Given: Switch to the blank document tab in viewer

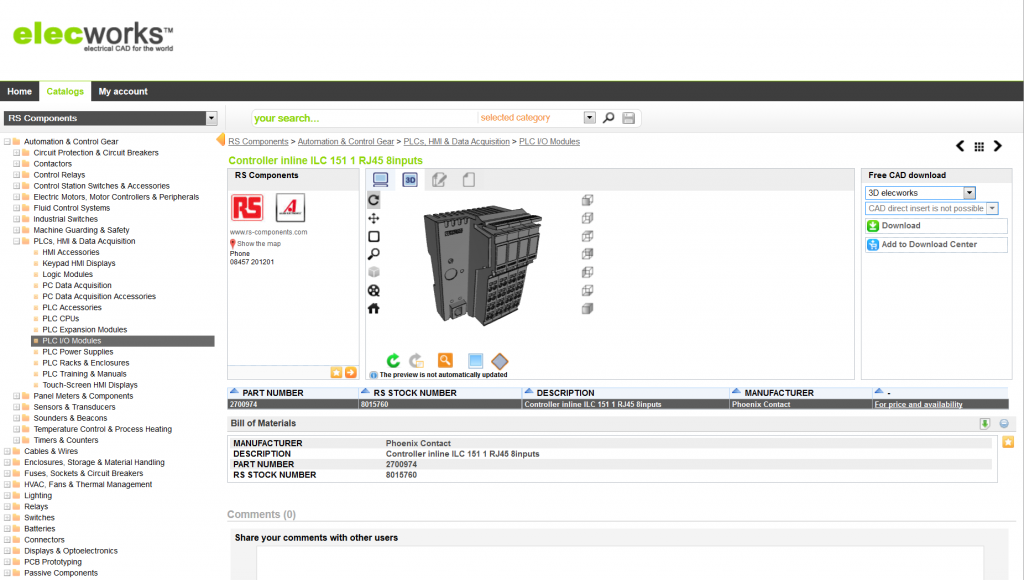Looking at the screenshot, I should coord(468,180).
